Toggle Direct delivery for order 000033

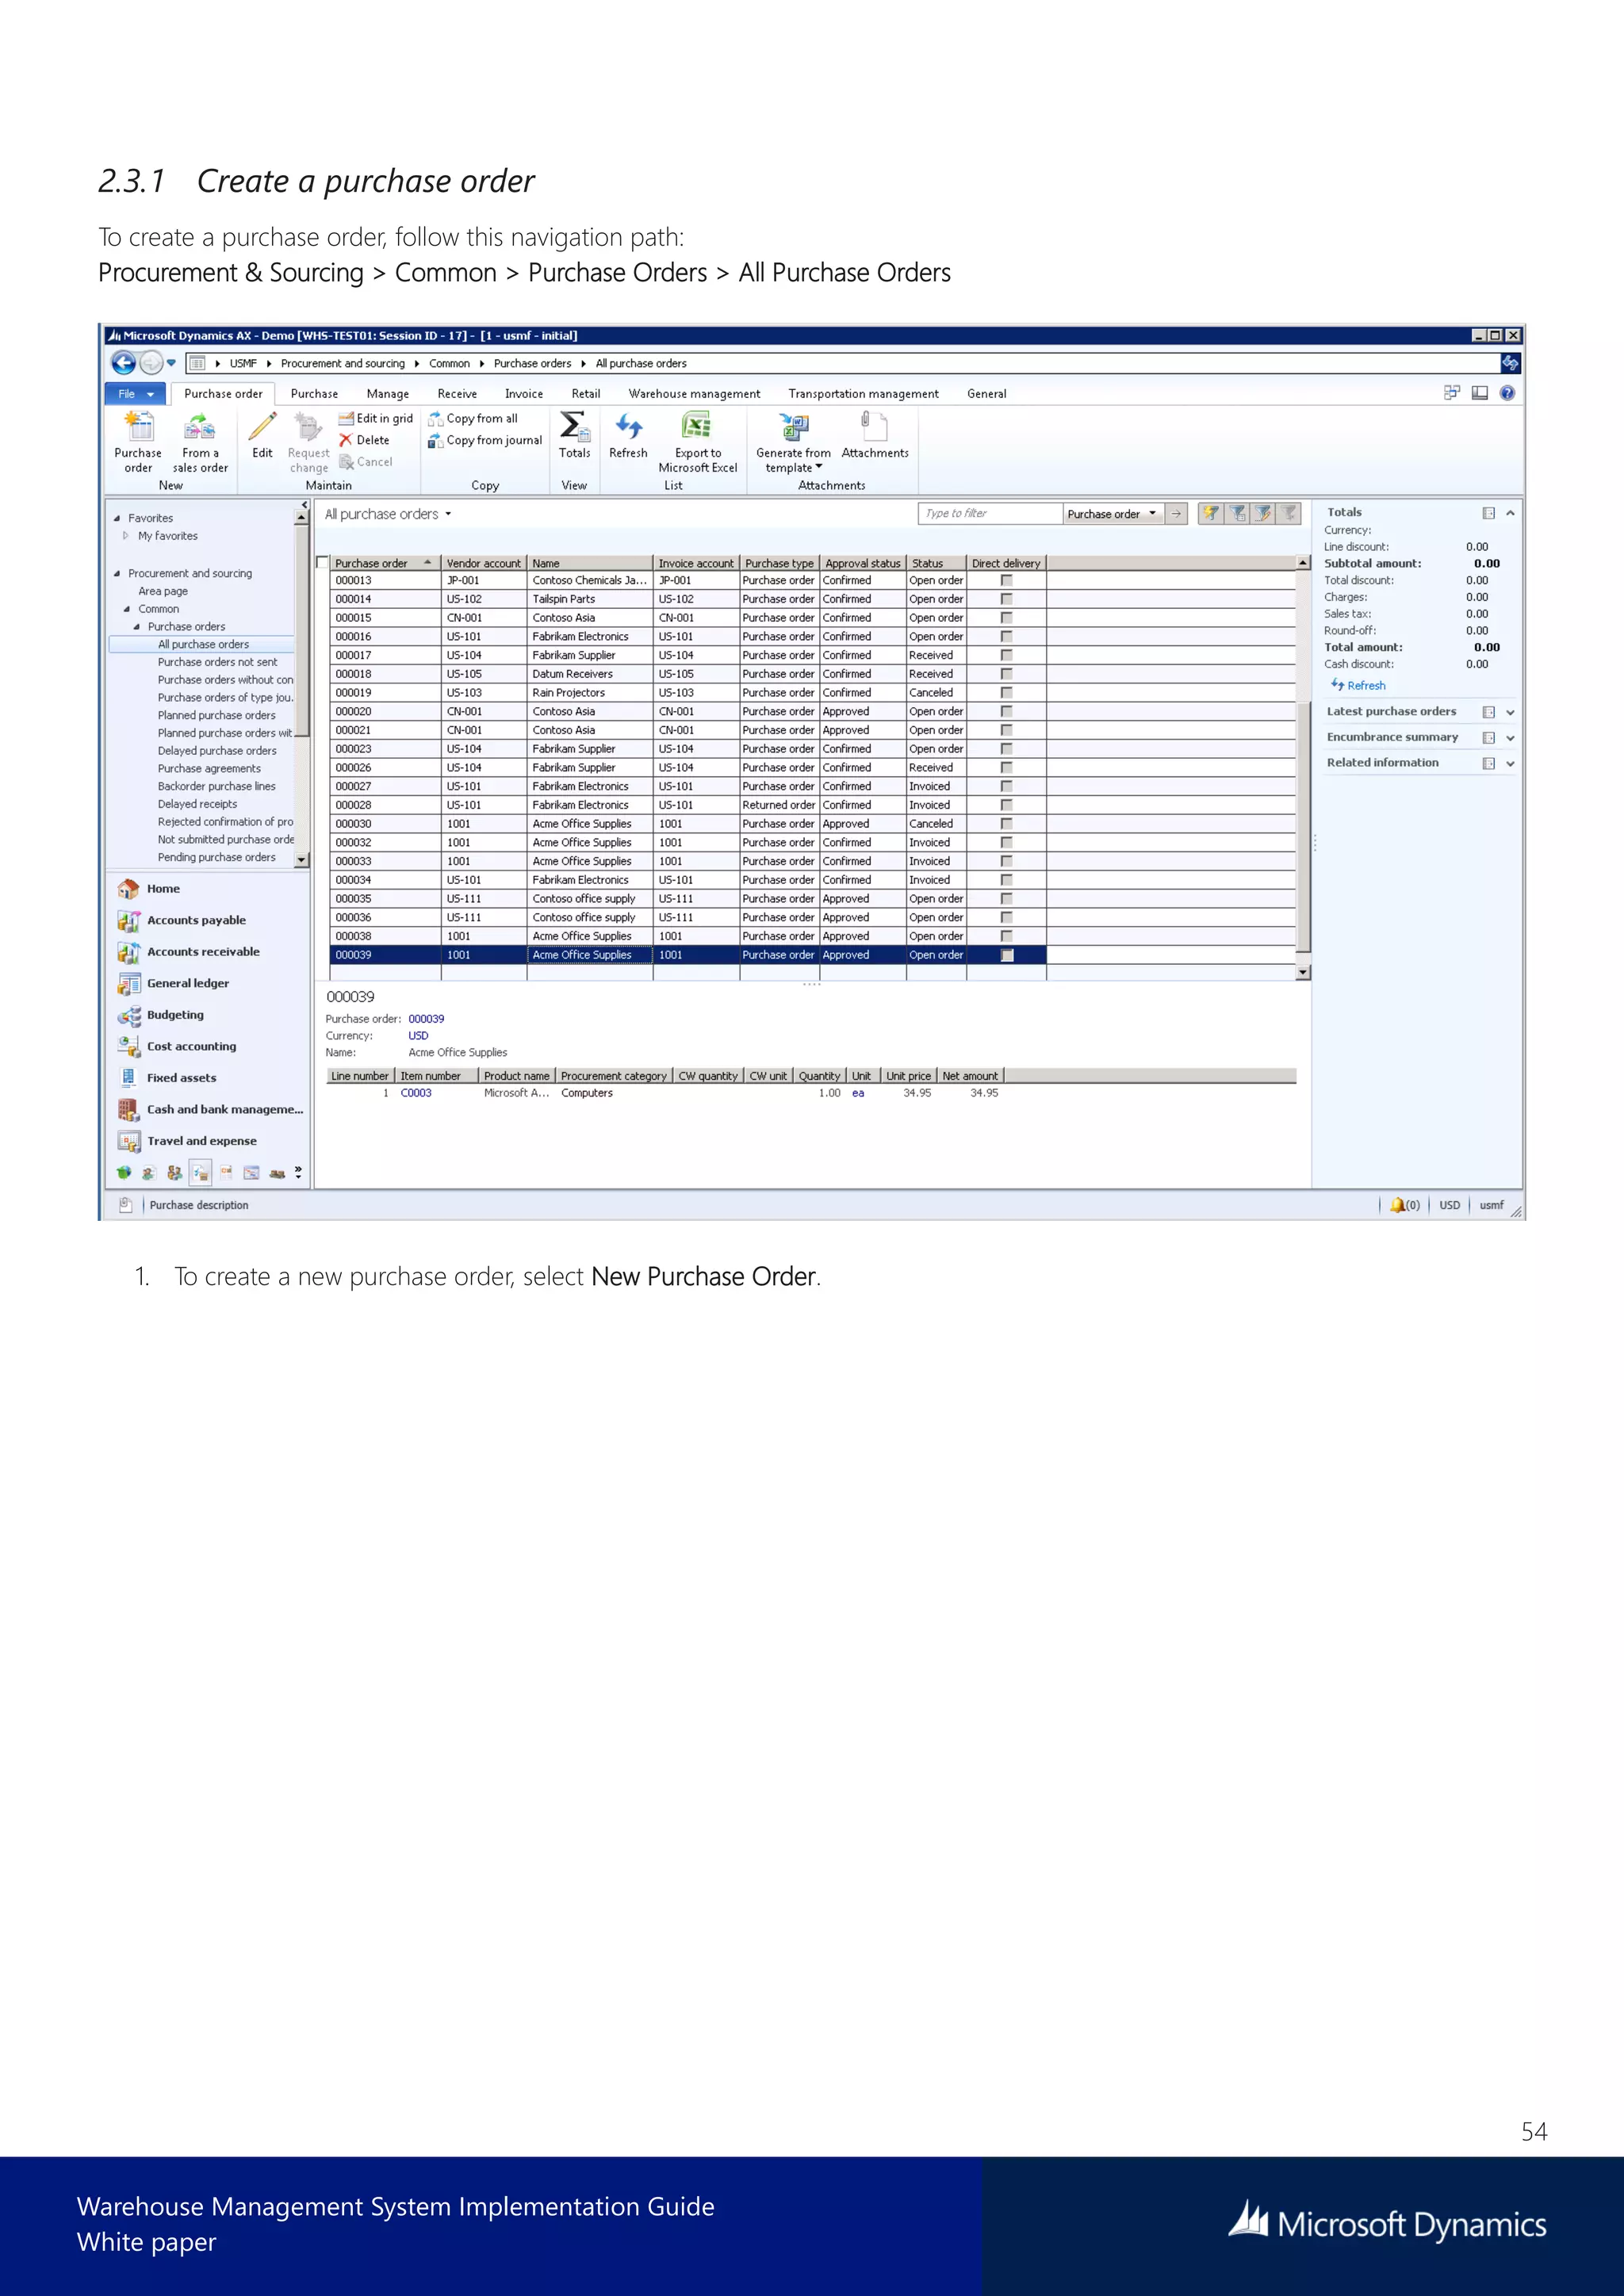tap(1006, 861)
